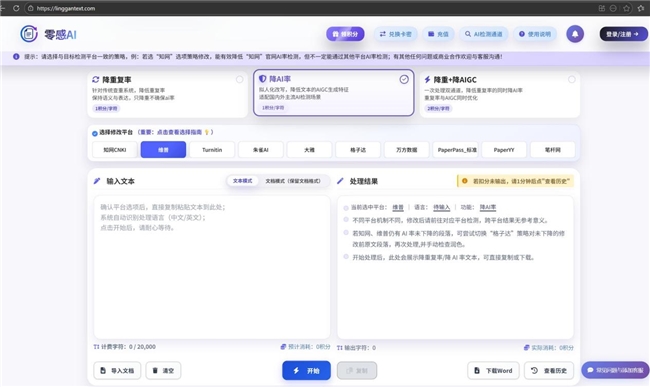Viewport: 650px width, 387px height.
Task: Select the 降AI率 mode card
Action: pyautogui.click(x=334, y=93)
